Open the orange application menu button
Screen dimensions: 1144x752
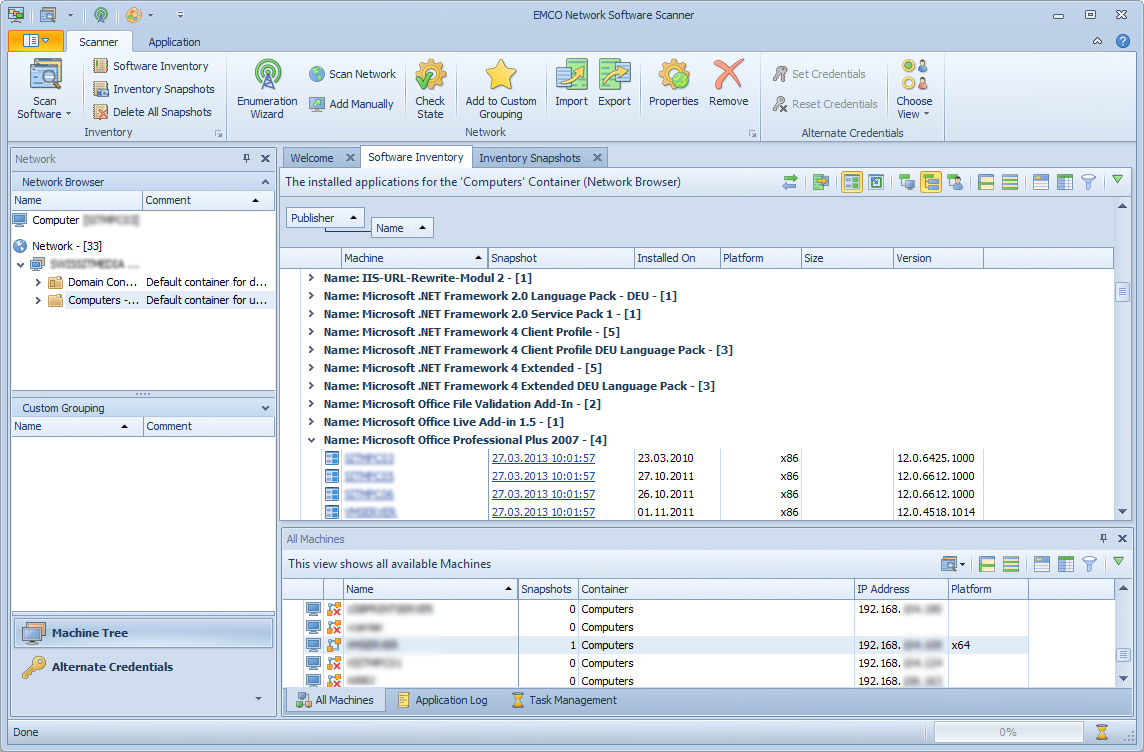tap(36, 41)
